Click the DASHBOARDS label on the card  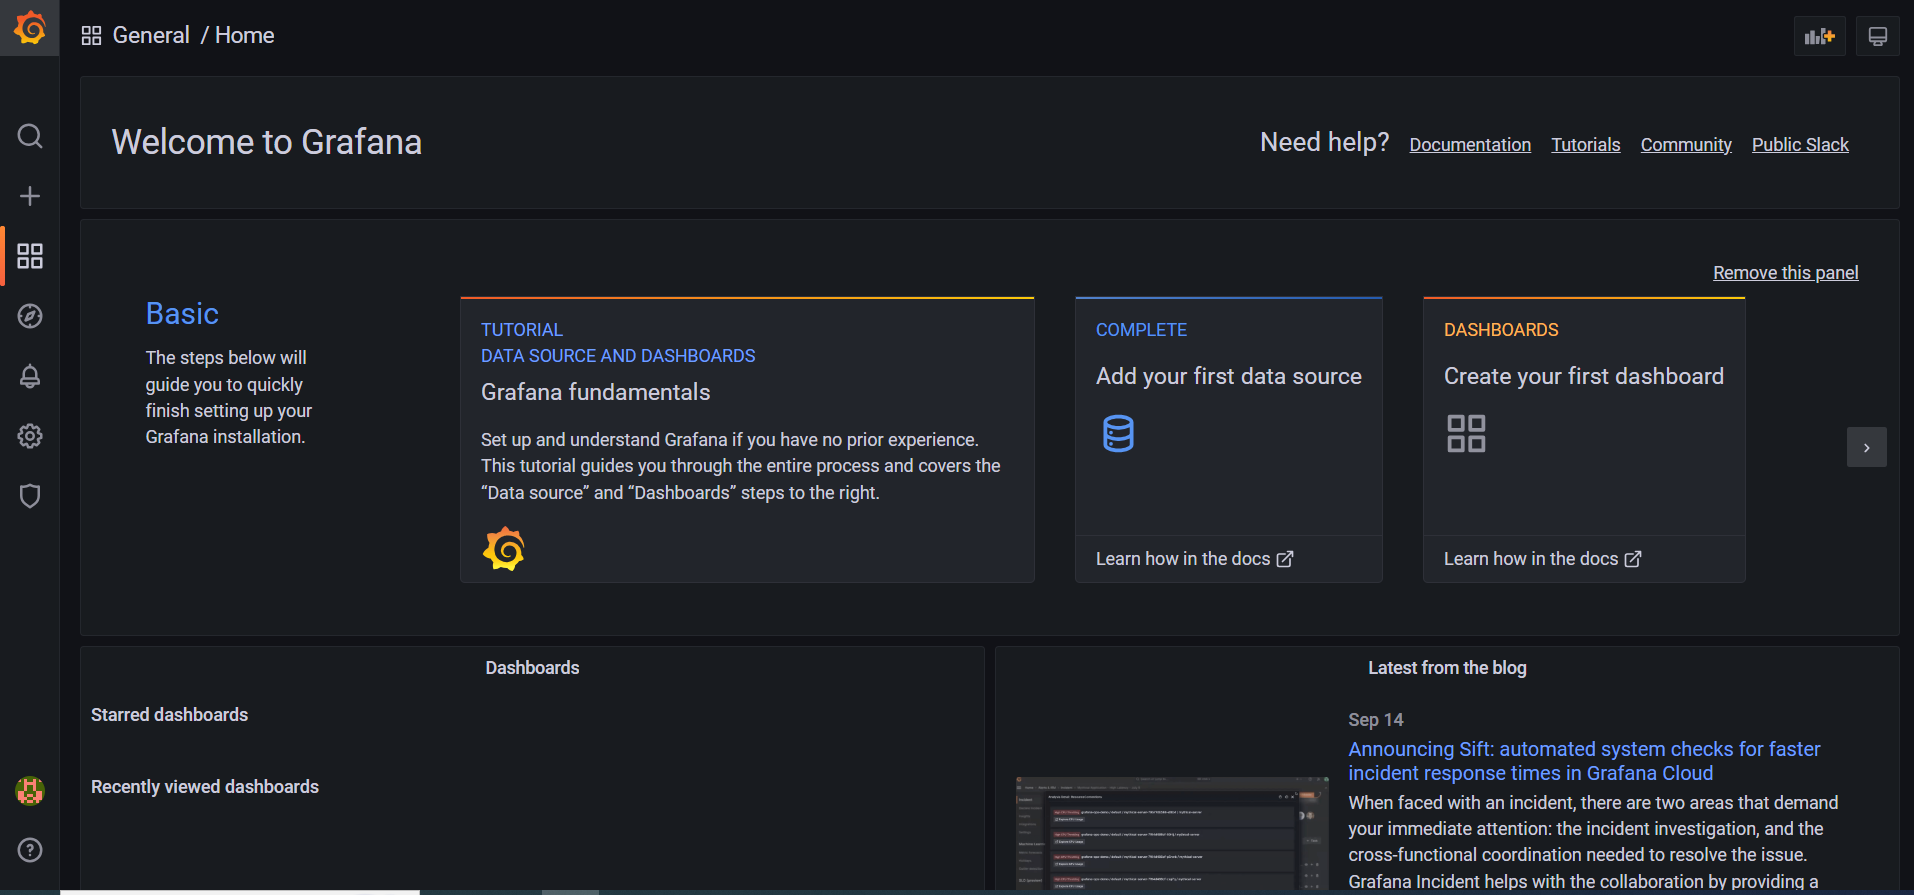click(x=1501, y=330)
